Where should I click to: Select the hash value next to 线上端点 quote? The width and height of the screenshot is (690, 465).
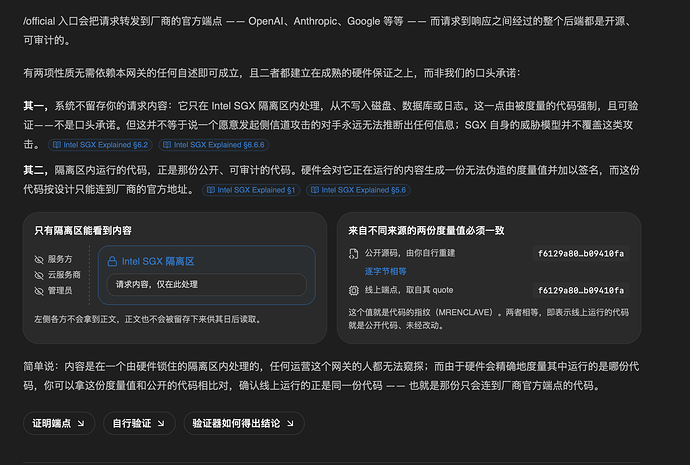(x=581, y=290)
